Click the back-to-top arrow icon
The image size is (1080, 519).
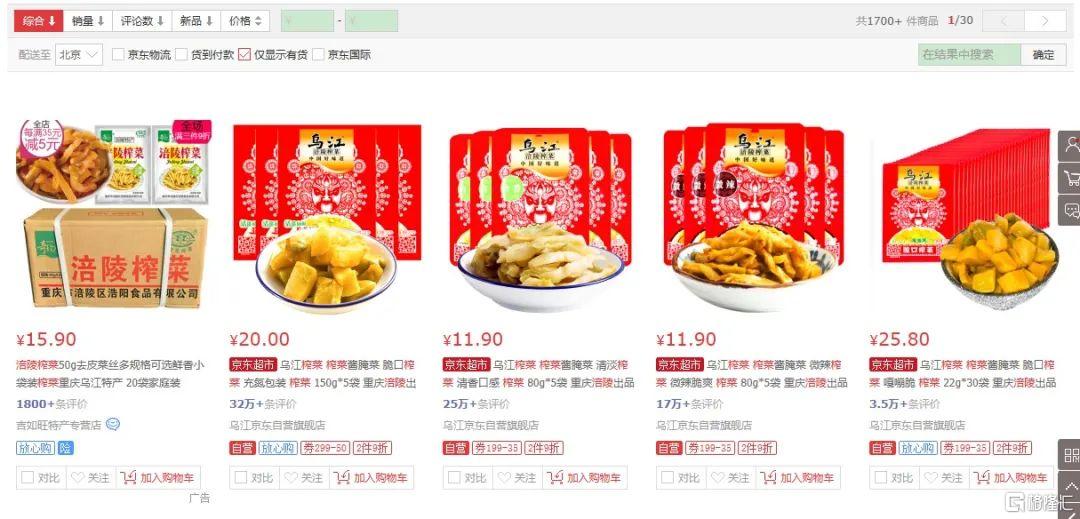[1070, 486]
